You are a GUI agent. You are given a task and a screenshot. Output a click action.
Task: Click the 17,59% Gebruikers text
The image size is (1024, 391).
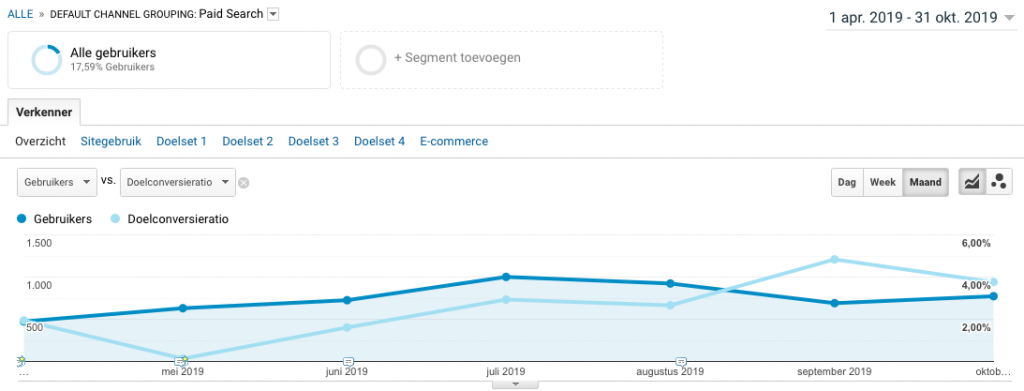112,67
